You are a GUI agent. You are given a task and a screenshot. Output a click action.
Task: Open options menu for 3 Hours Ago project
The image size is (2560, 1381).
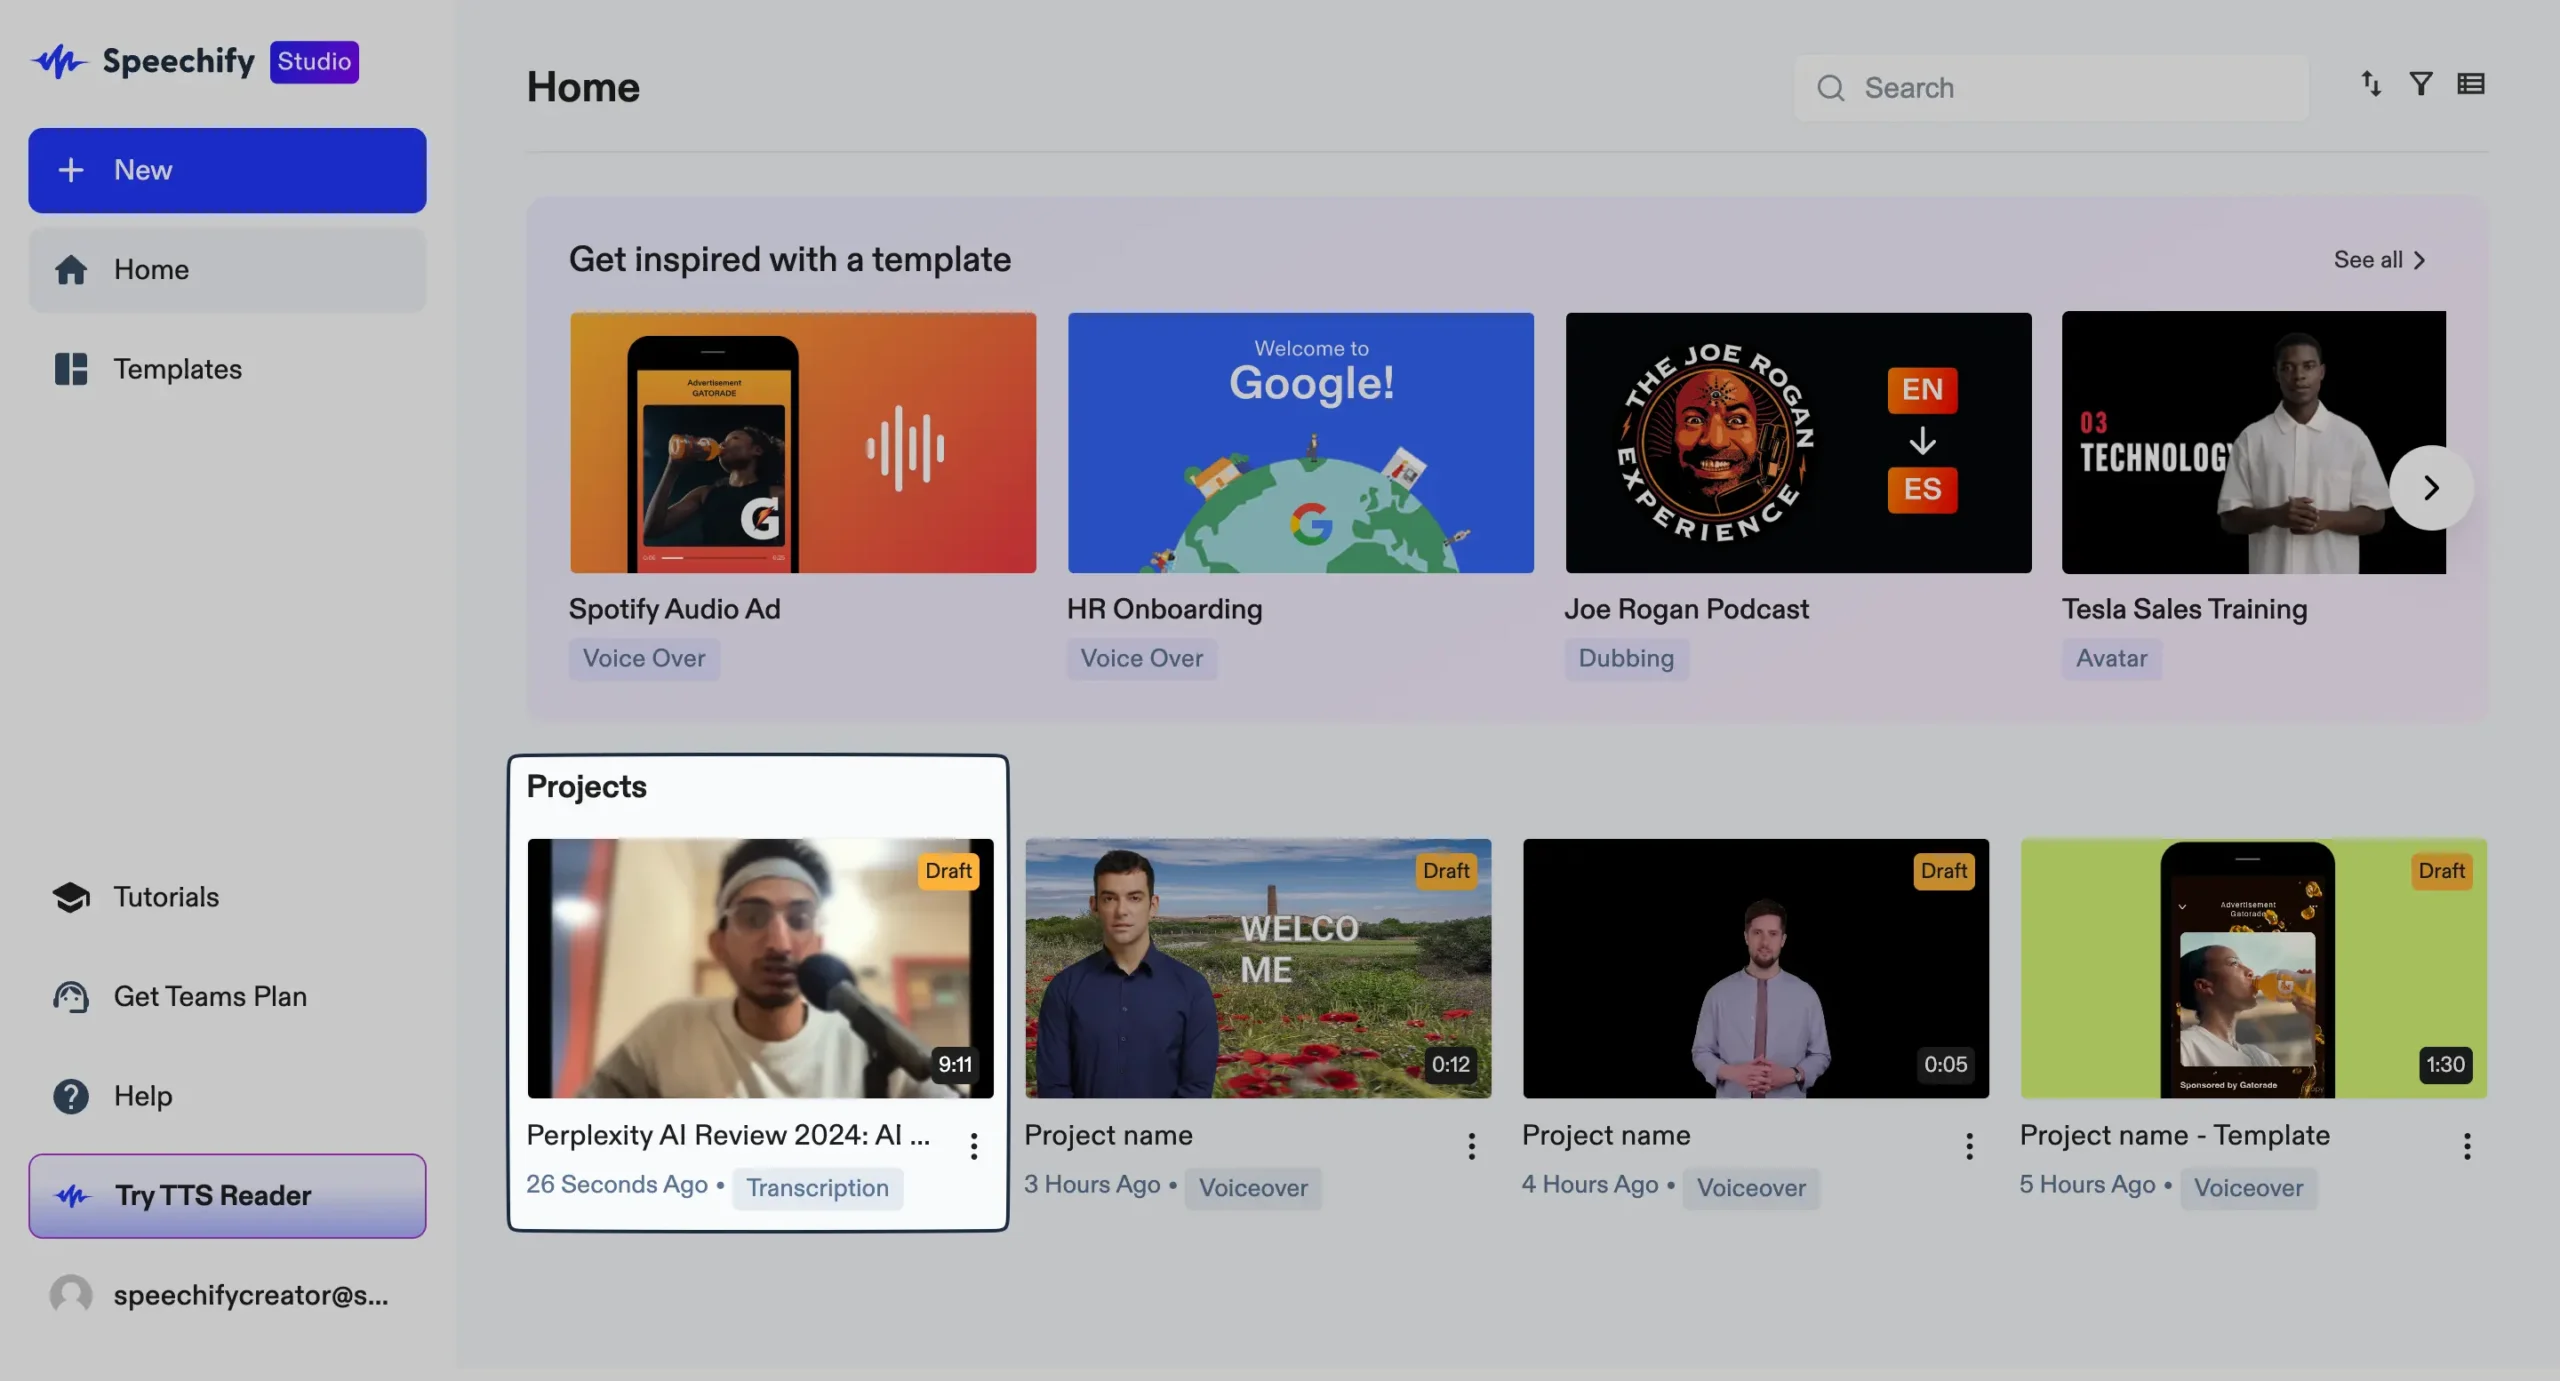(x=1472, y=1146)
